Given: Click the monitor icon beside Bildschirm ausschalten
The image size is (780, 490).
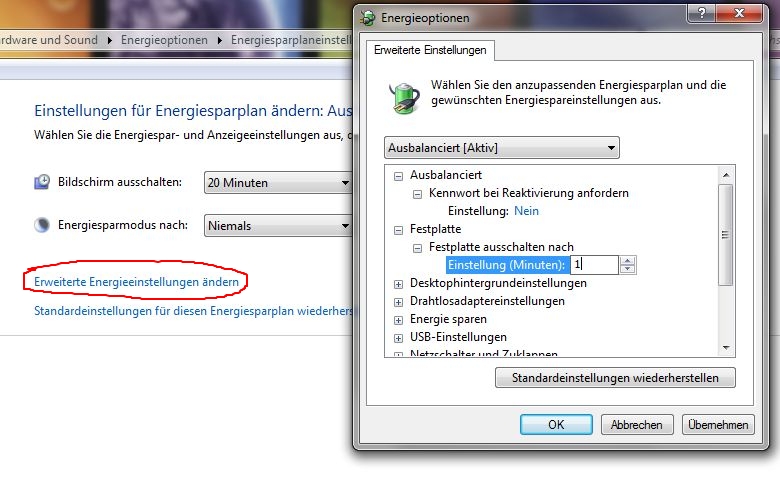Looking at the screenshot, I should (42, 182).
